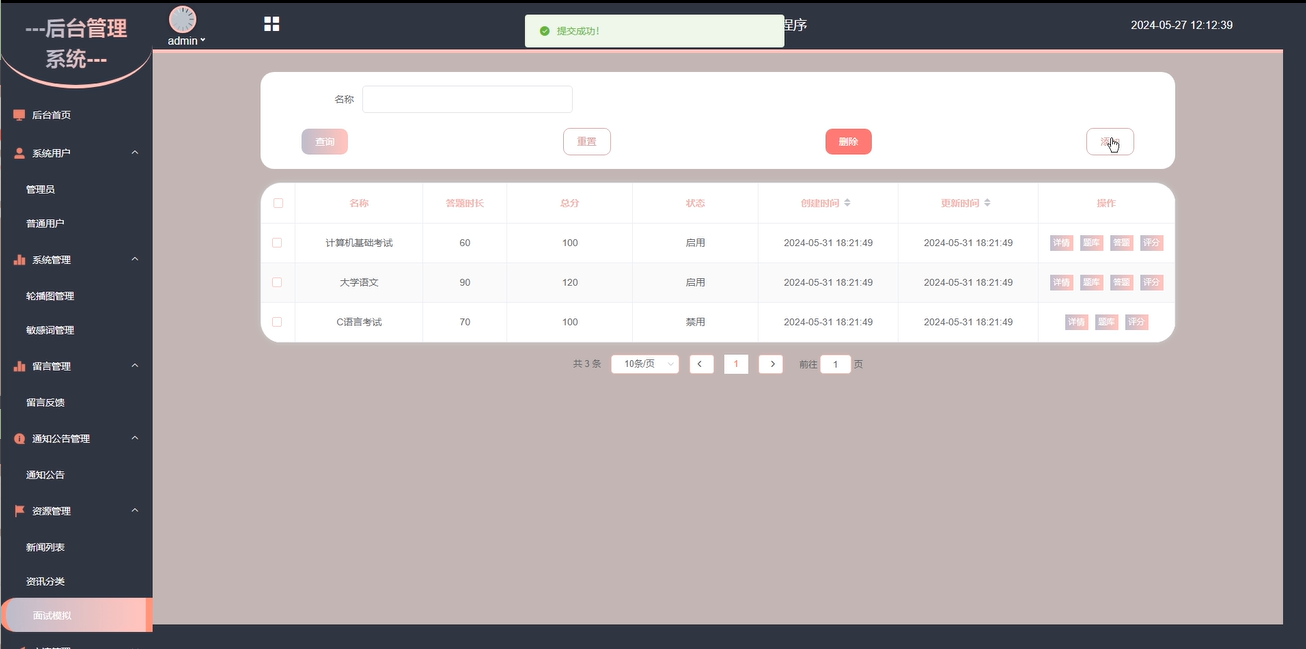Click the bar chart icon beside 留言管理
The image size is (1306, 649).
pos(19,366)
